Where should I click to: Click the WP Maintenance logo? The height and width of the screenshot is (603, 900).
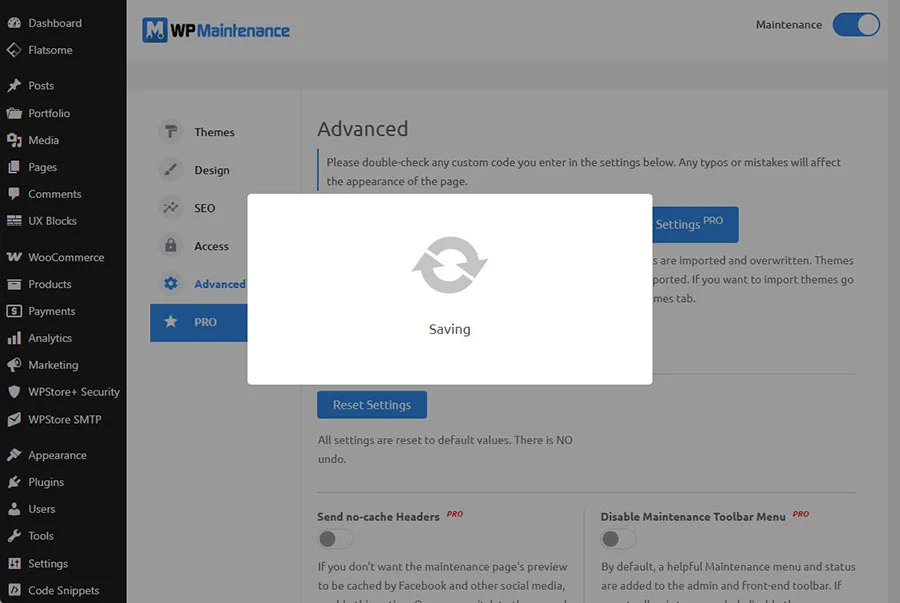pos(216,30)
